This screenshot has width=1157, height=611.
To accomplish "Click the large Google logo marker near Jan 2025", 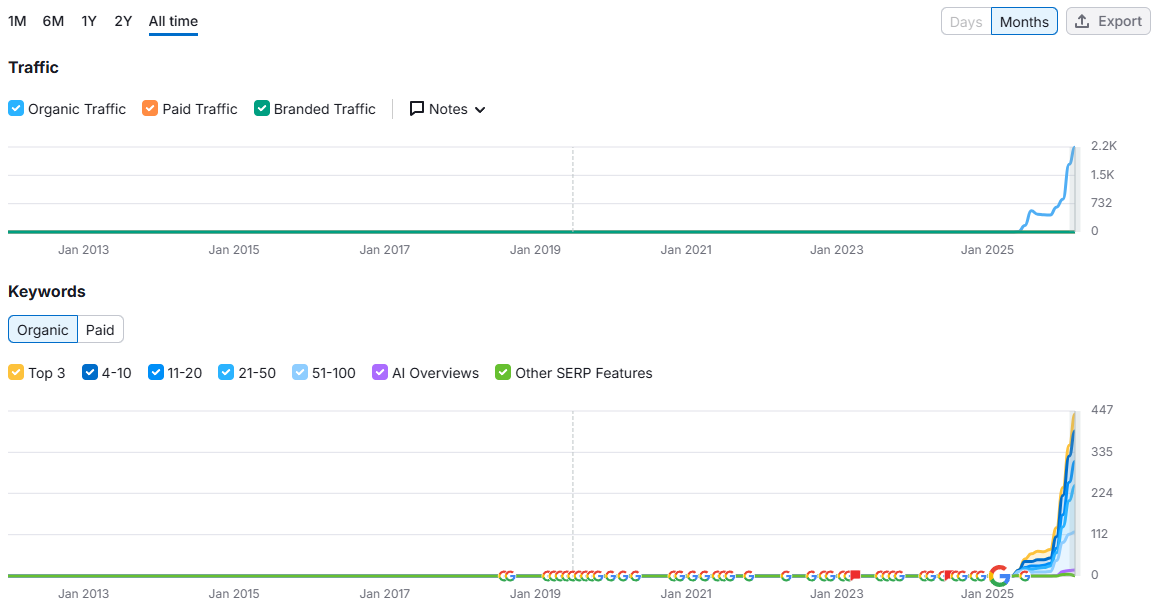I will [x=999, y=576].
